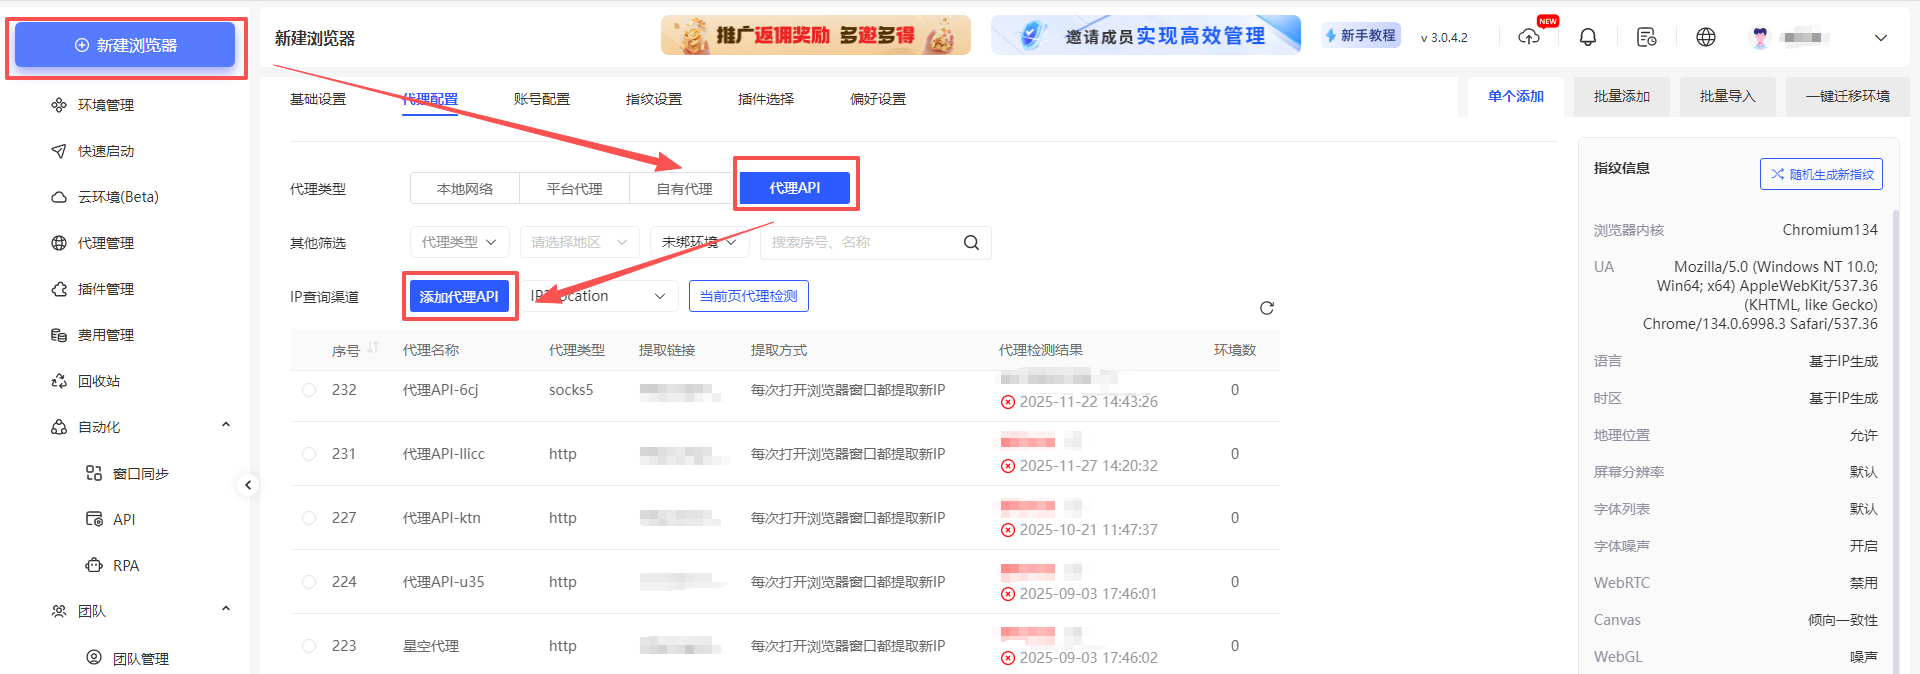Open the 请选择地区 dropdown
Image resolution: width=1920 pixels, height=674 pixels.
pyautogui.click(x=580, y=242)
